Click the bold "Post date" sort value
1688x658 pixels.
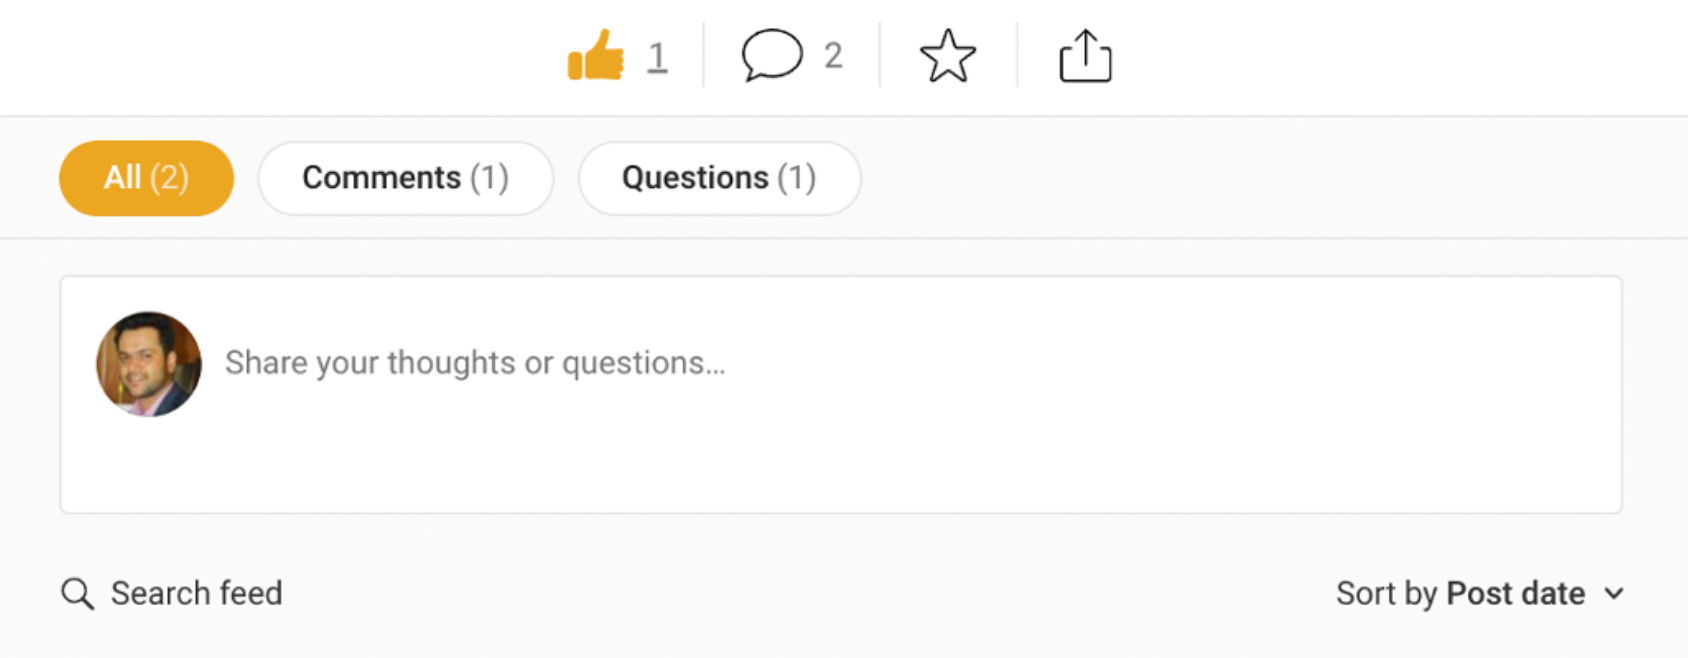click(x=1515, y=593)
